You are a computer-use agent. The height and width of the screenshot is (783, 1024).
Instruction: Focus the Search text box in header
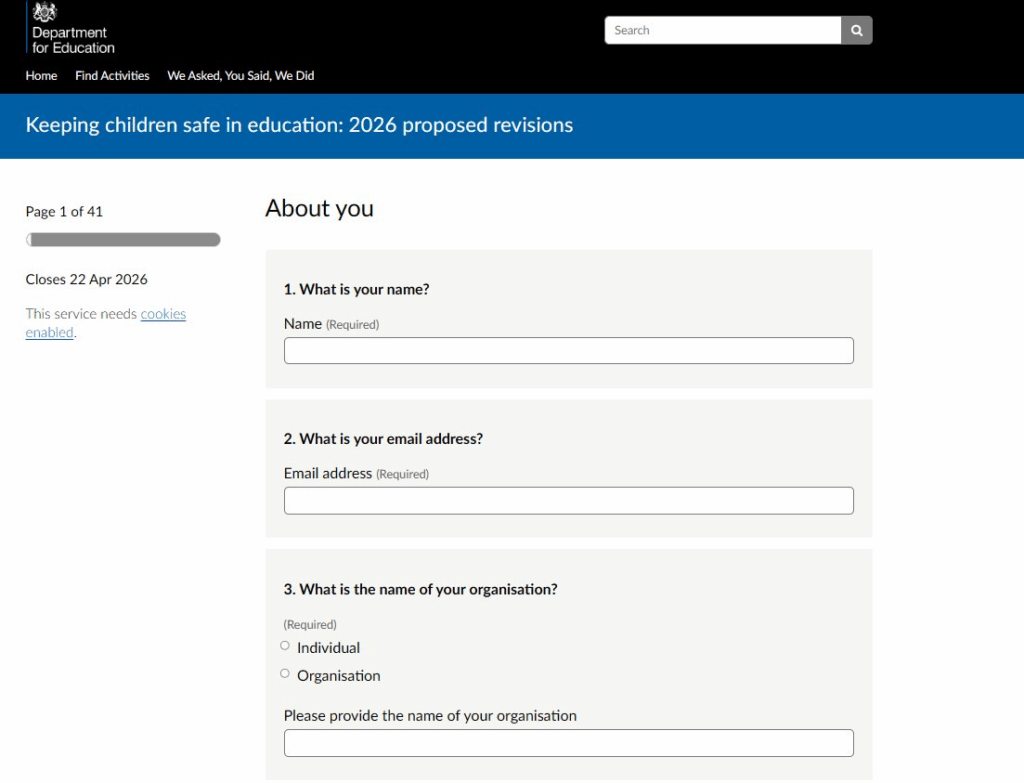(722, 31)
